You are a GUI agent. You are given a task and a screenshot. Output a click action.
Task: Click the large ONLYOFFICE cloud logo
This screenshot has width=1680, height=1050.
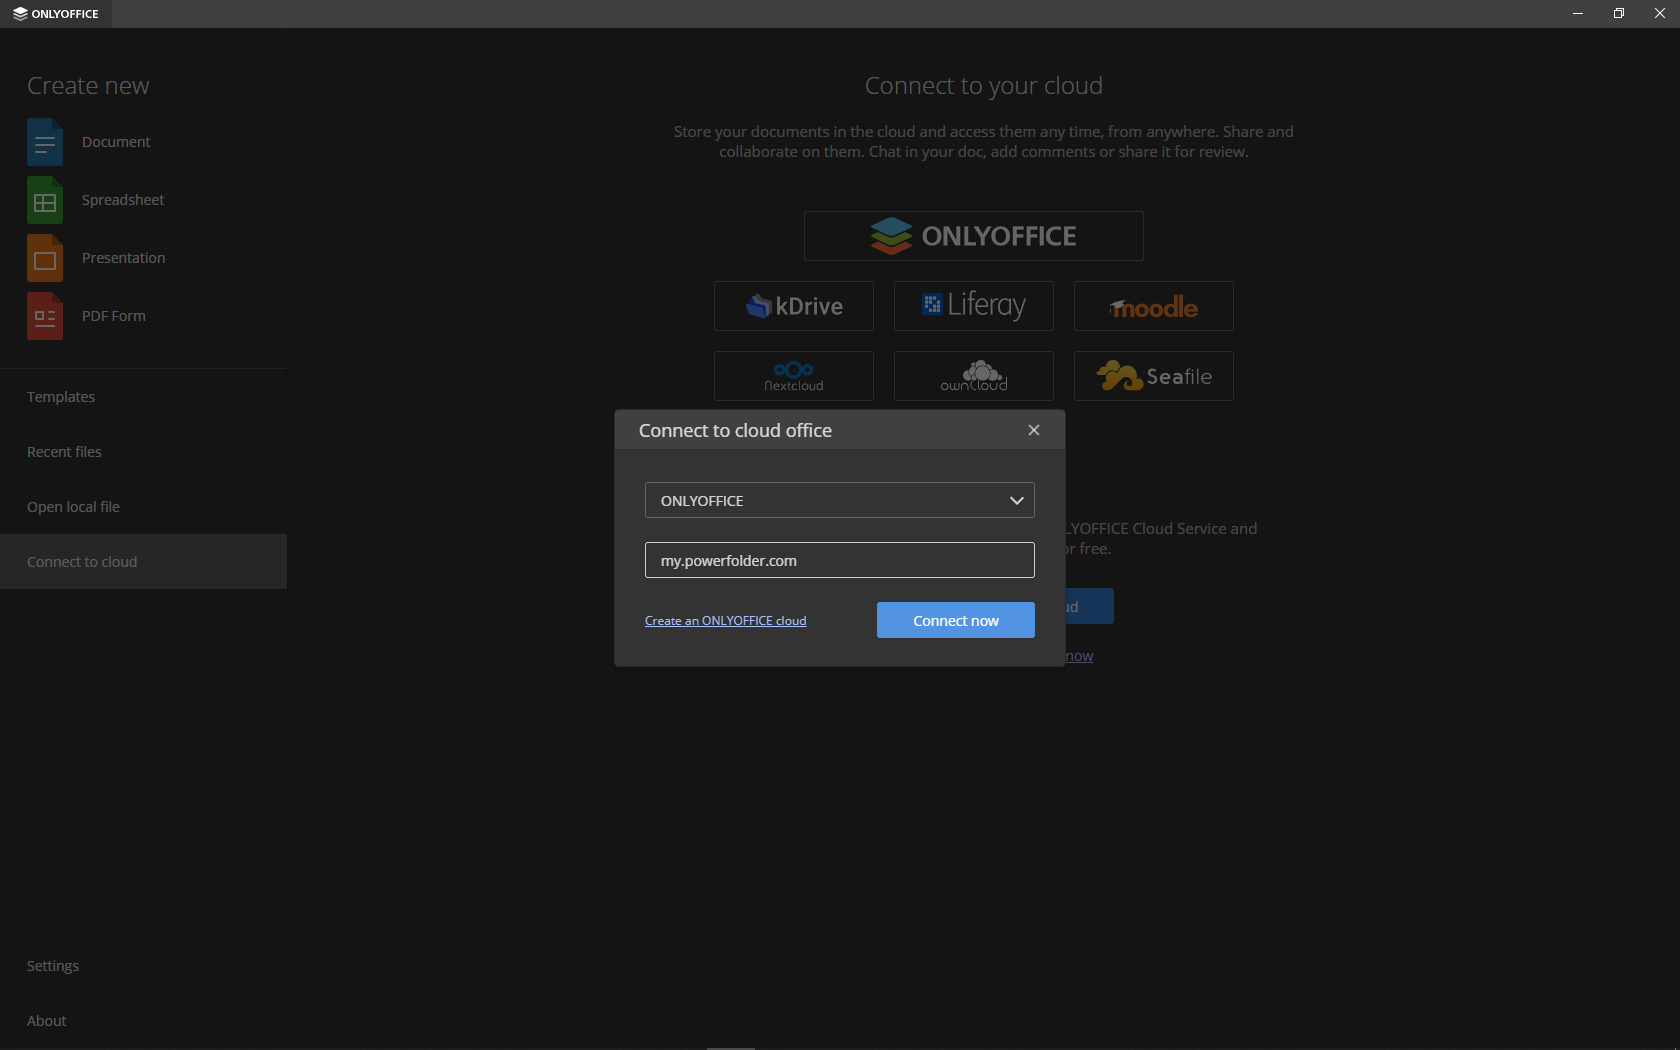[x=973, y=236]
